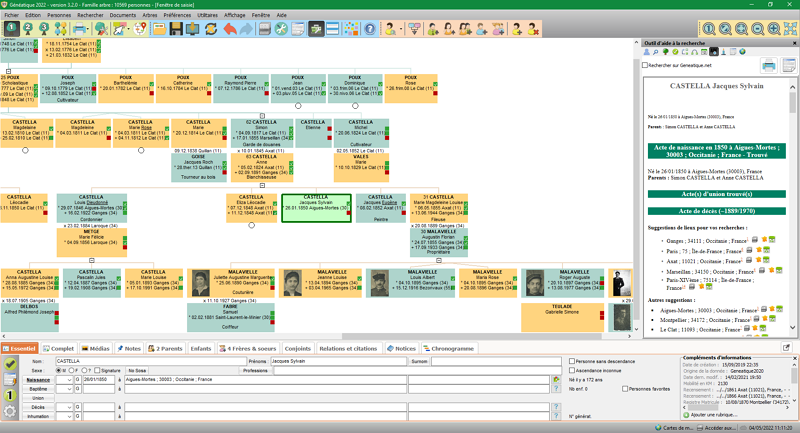The height and width of the screenshot is (433, 800).
Task: Click the fullscreen four-arrows icon
Action: pyautogui.click(x=790, y=29)
